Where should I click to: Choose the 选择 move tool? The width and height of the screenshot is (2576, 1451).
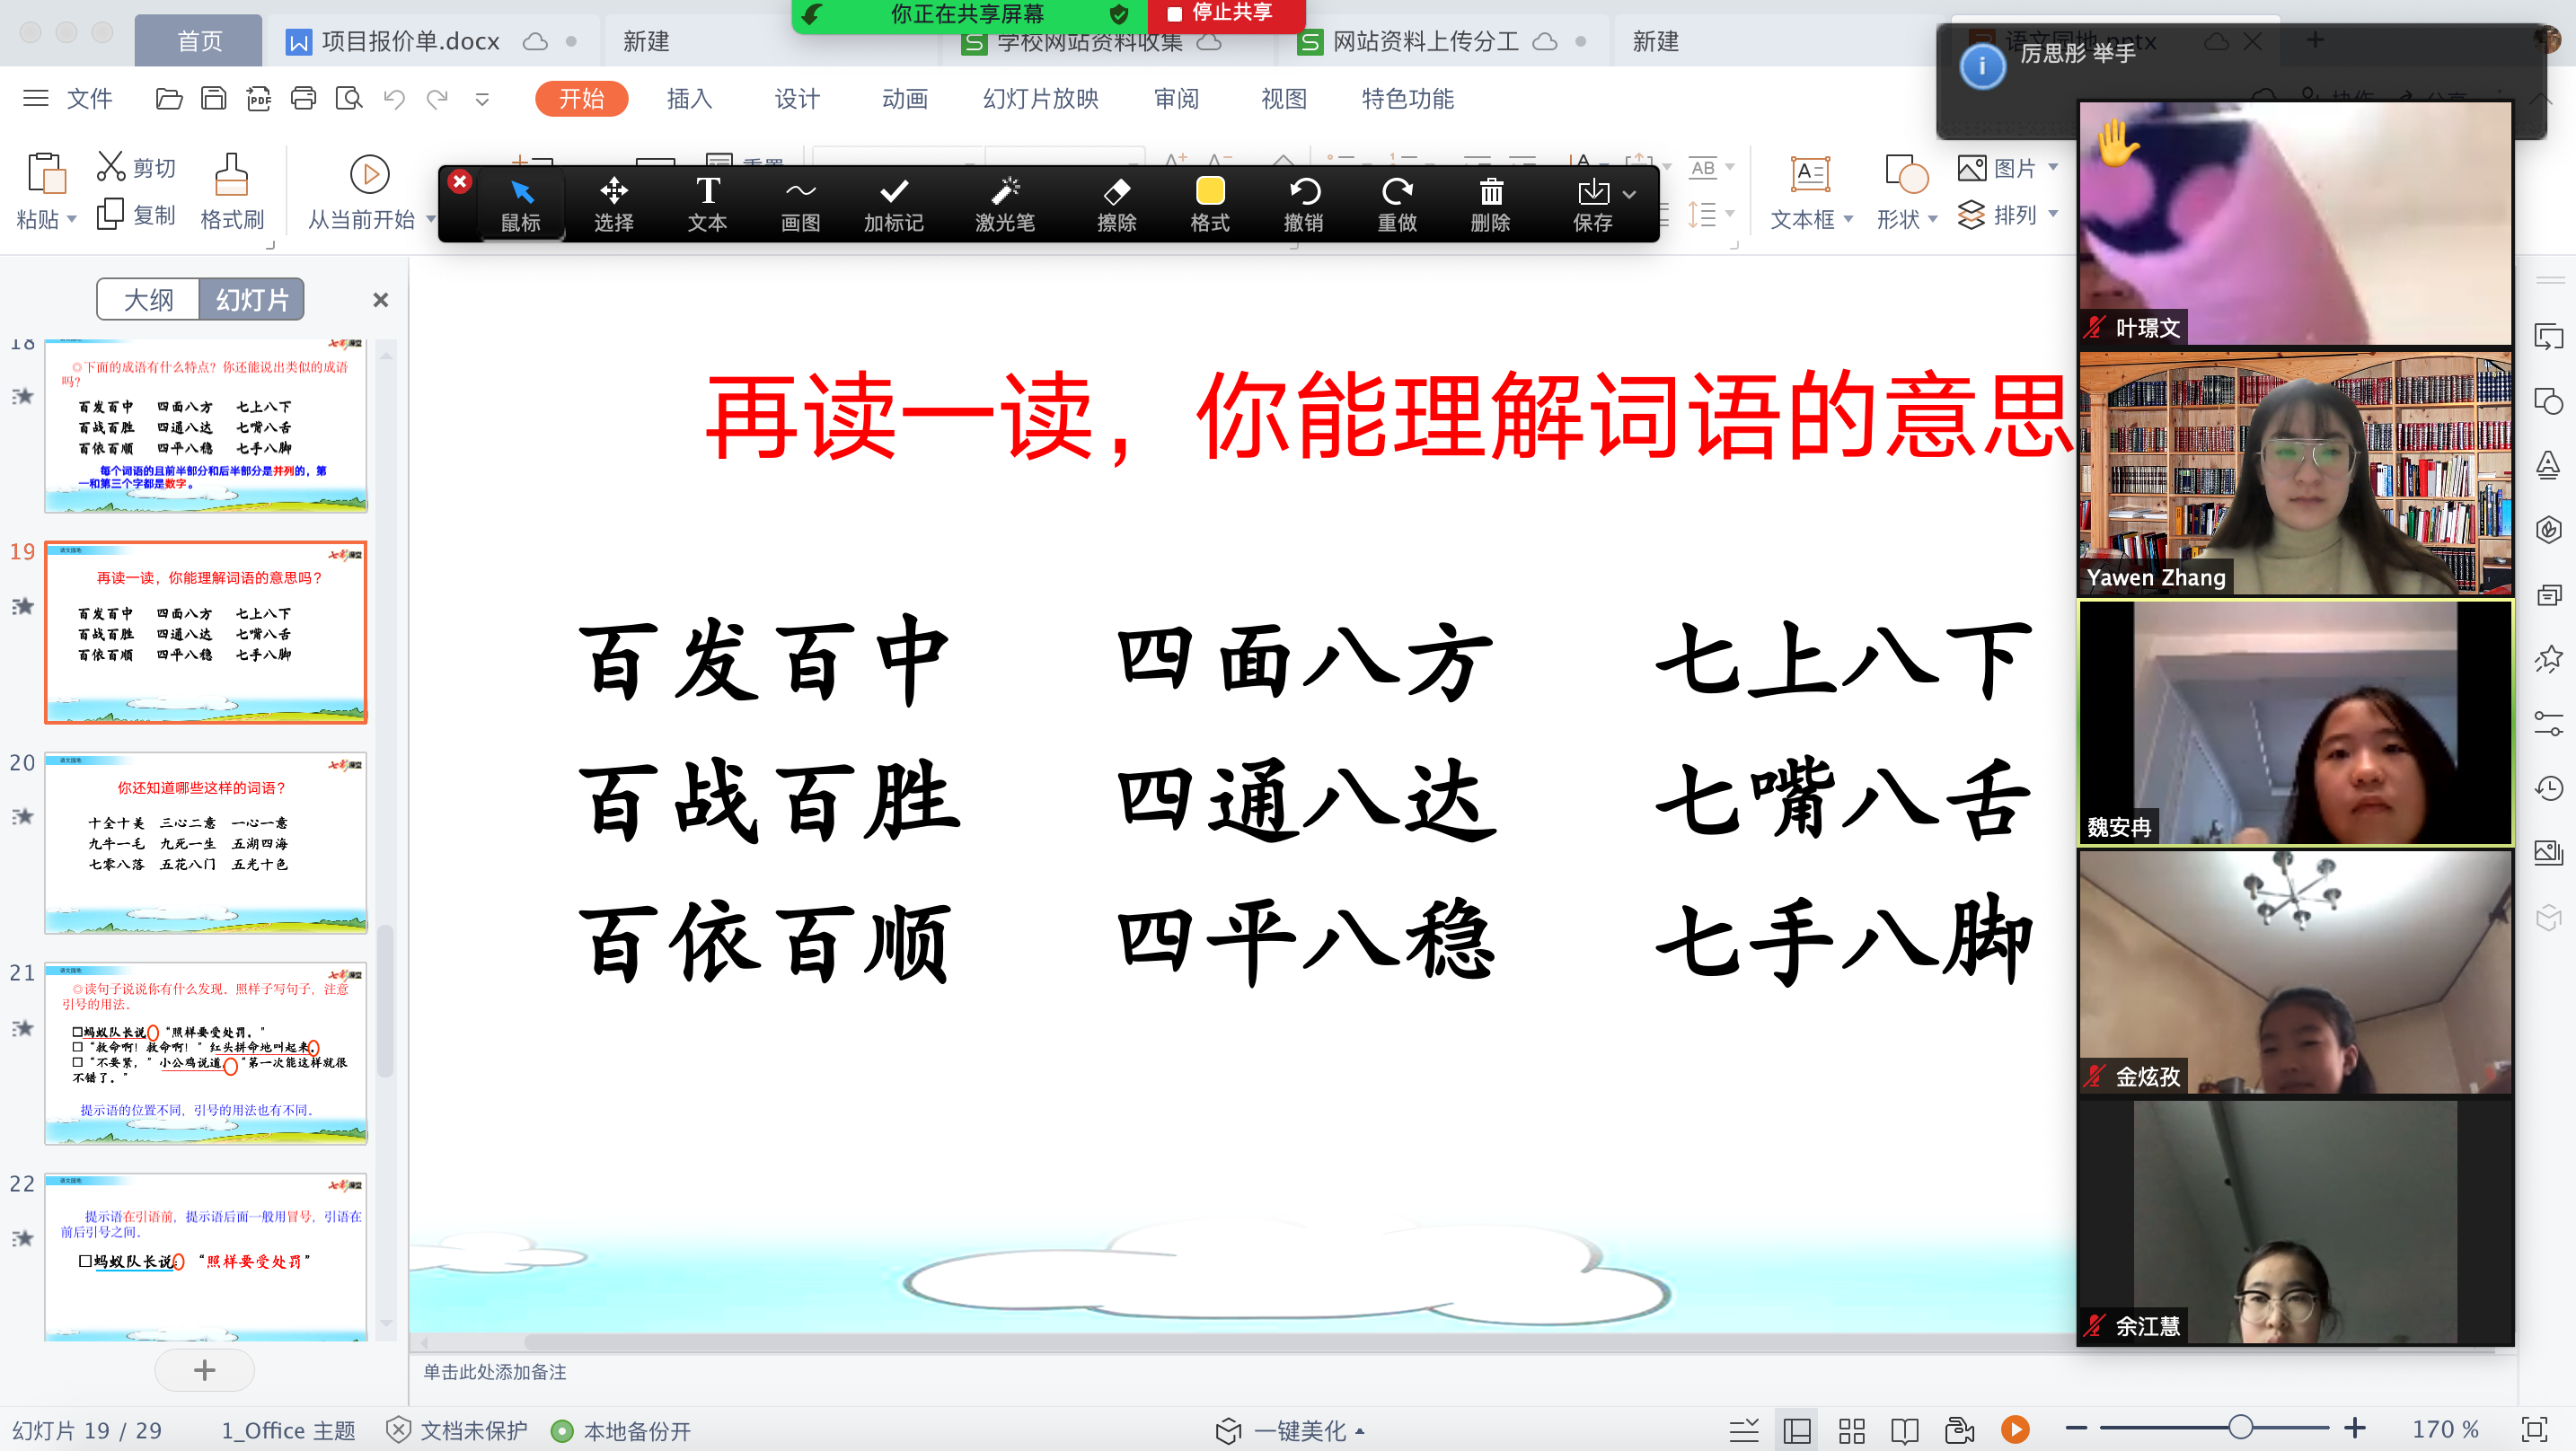pos(613,204)
